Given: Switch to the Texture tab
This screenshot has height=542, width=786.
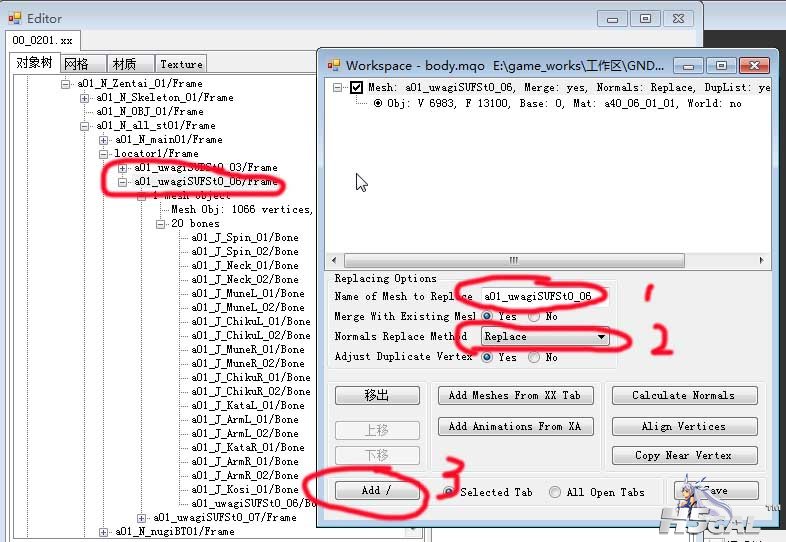Looking at the screenshot, I should [x=181, y=64].
